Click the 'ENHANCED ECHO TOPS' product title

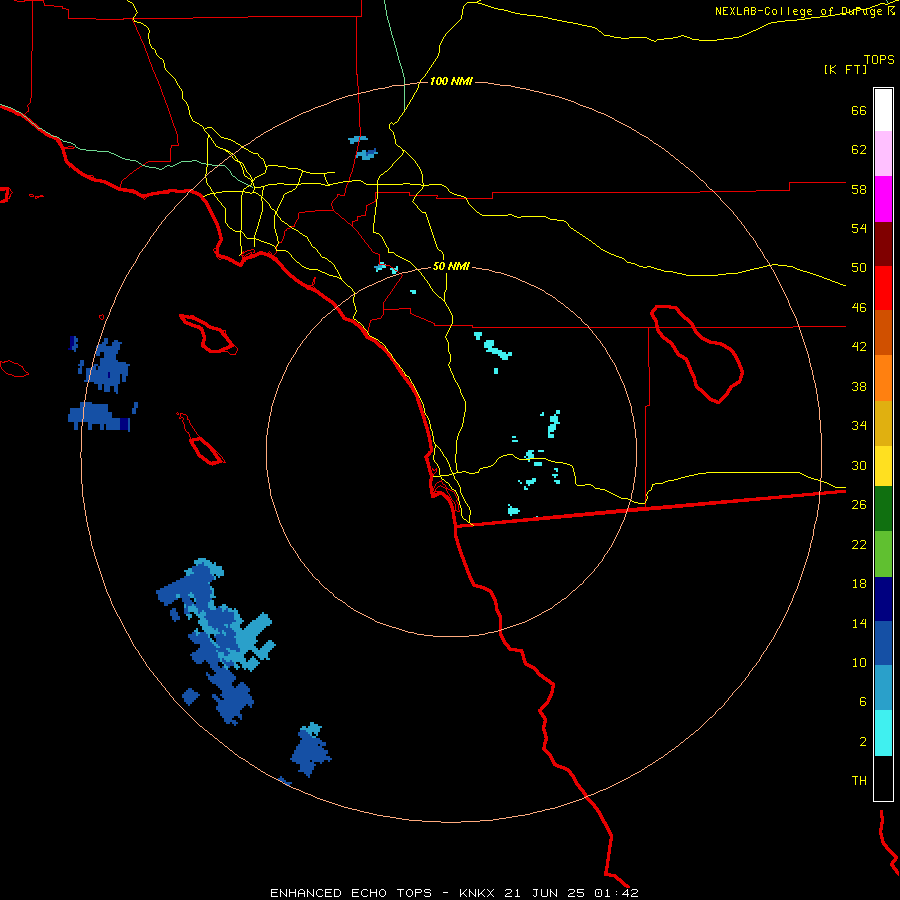(351, 893)
